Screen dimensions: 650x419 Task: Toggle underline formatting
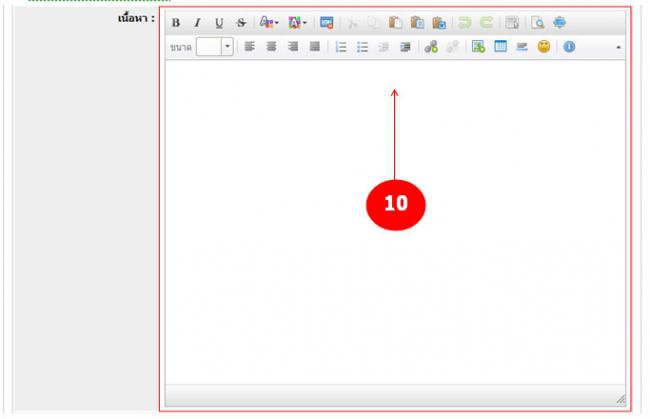(x=219, y=23)
